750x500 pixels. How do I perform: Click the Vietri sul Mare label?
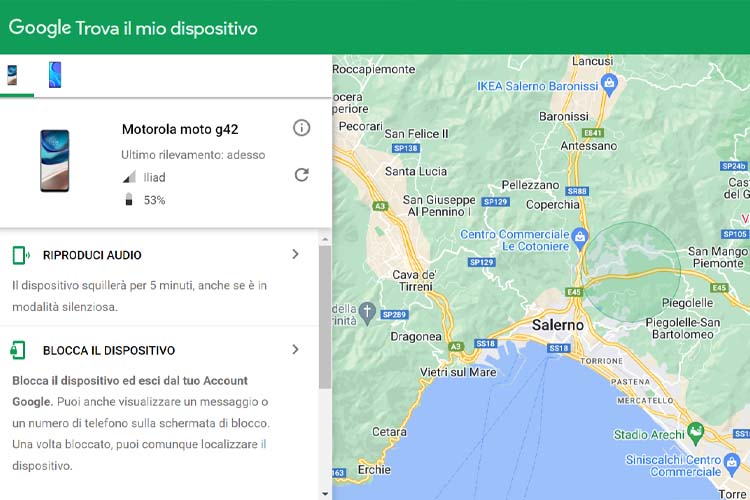458,372
